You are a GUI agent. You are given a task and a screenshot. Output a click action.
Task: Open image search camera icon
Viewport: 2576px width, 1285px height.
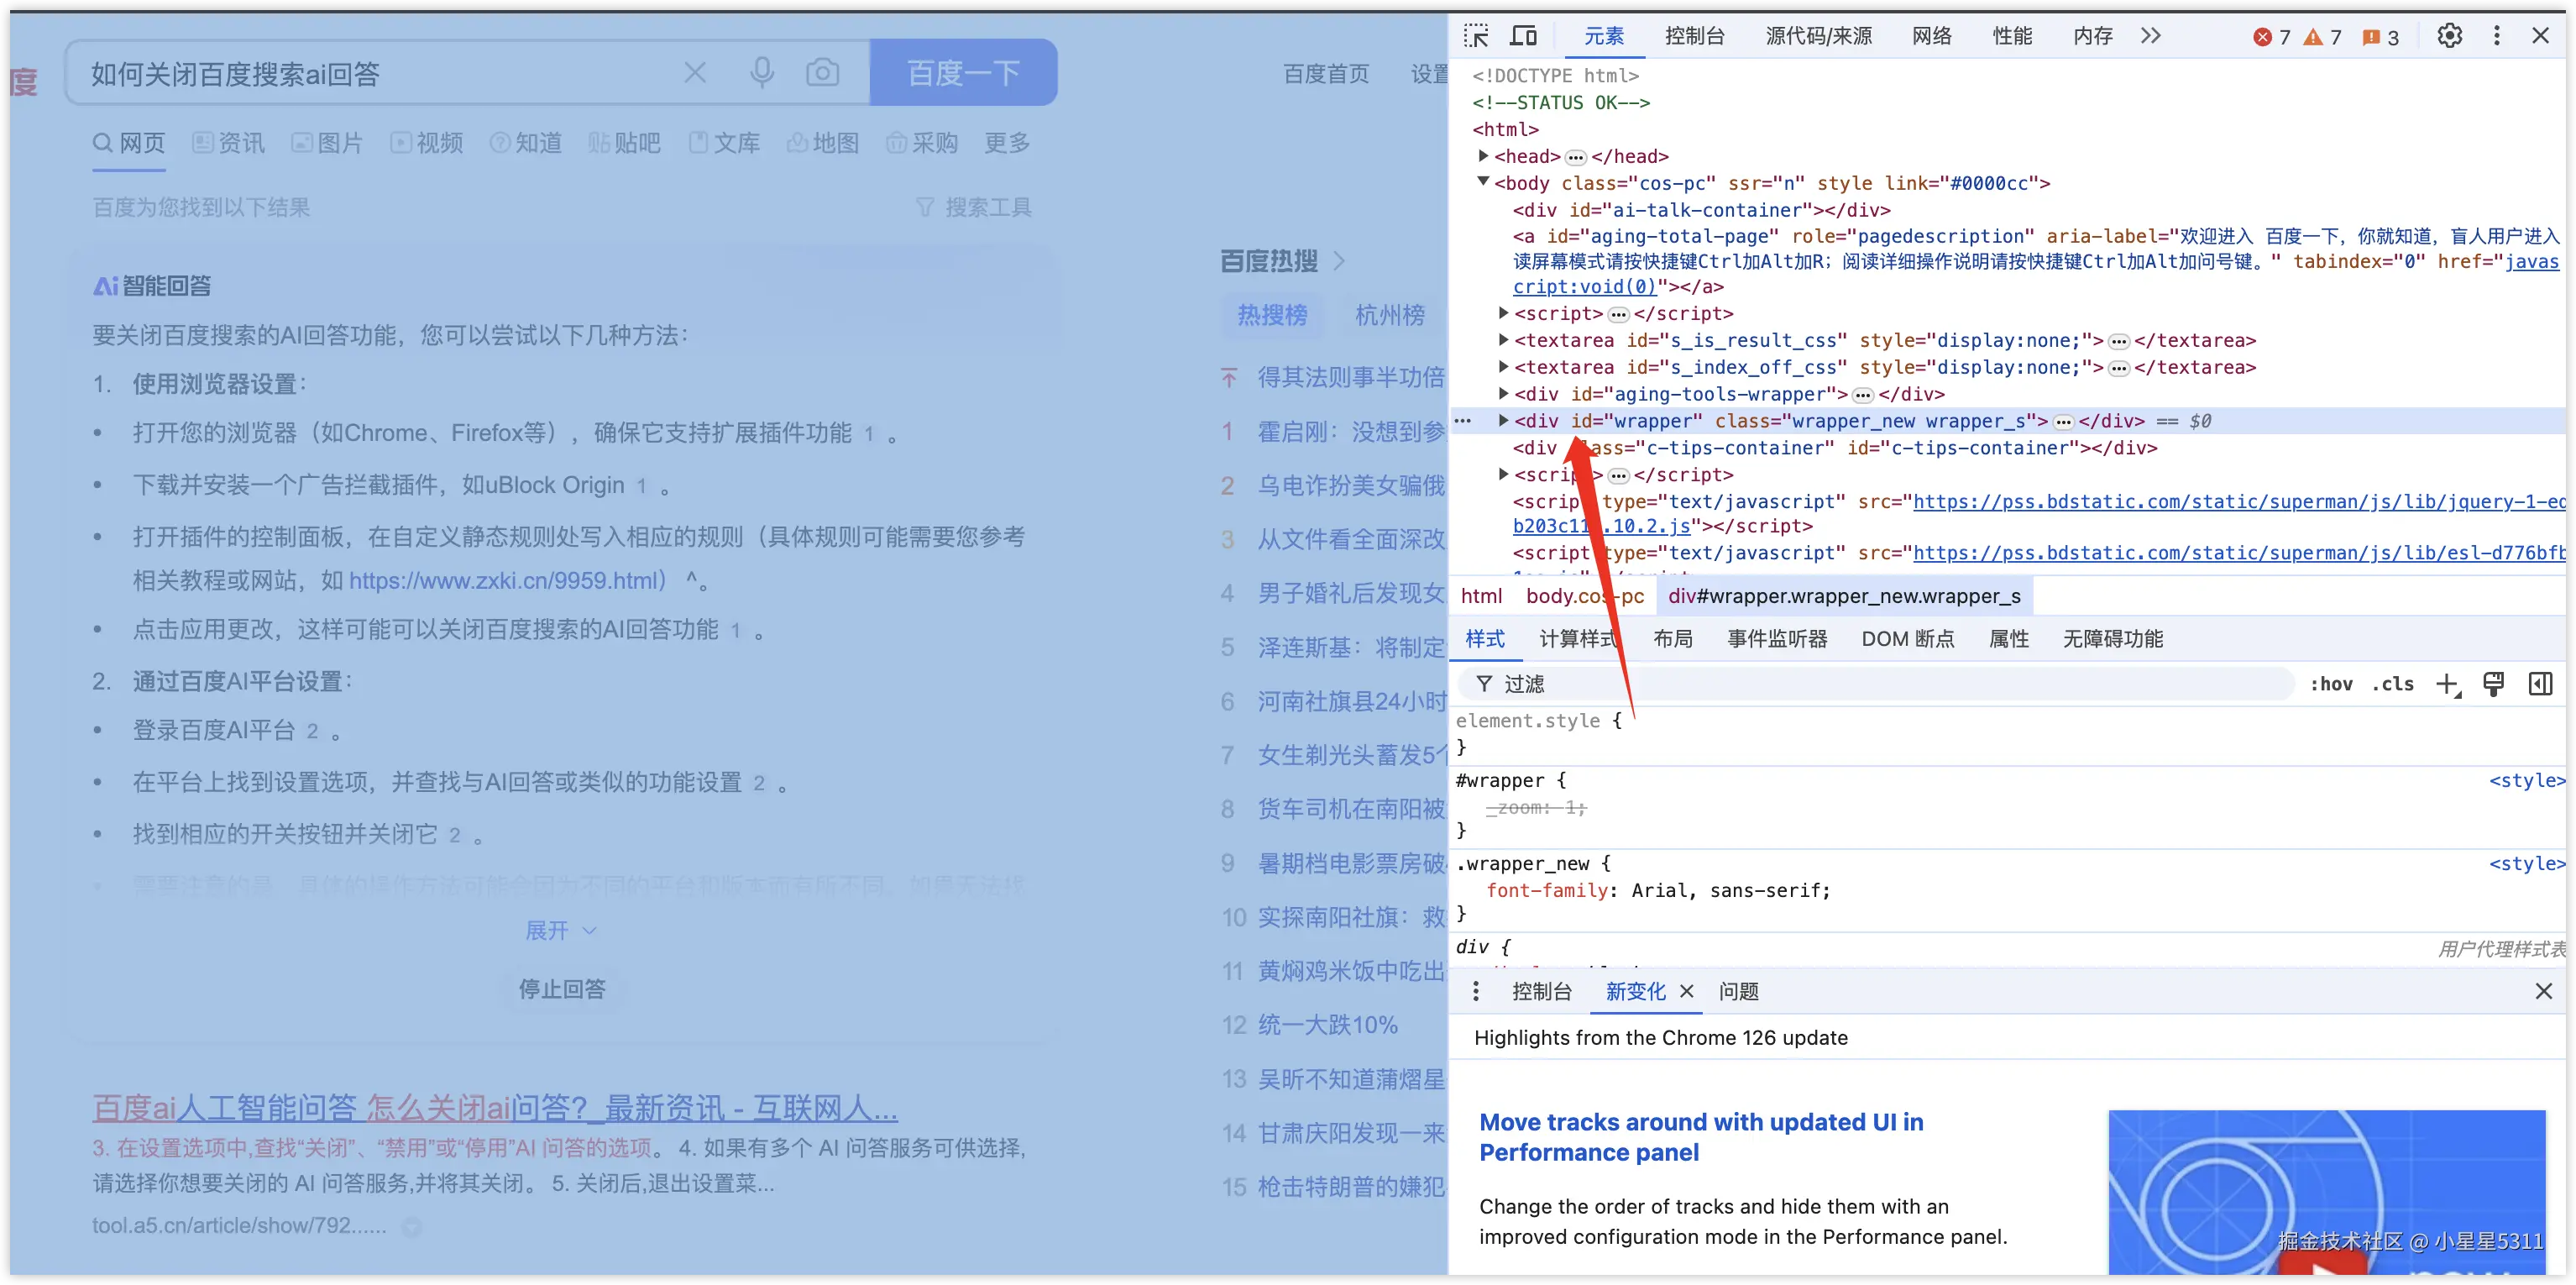pos(823,73)
